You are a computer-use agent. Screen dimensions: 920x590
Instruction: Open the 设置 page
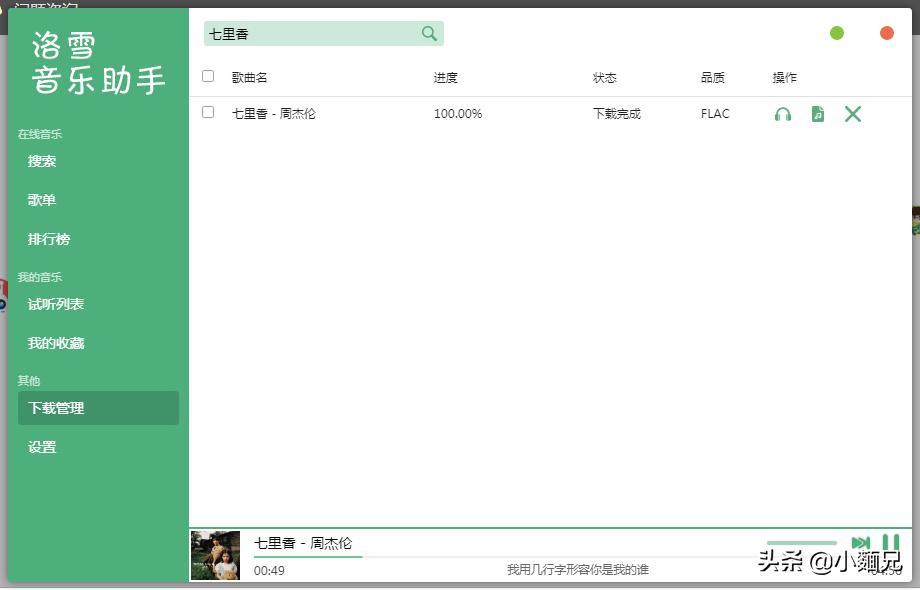point(41,447)
